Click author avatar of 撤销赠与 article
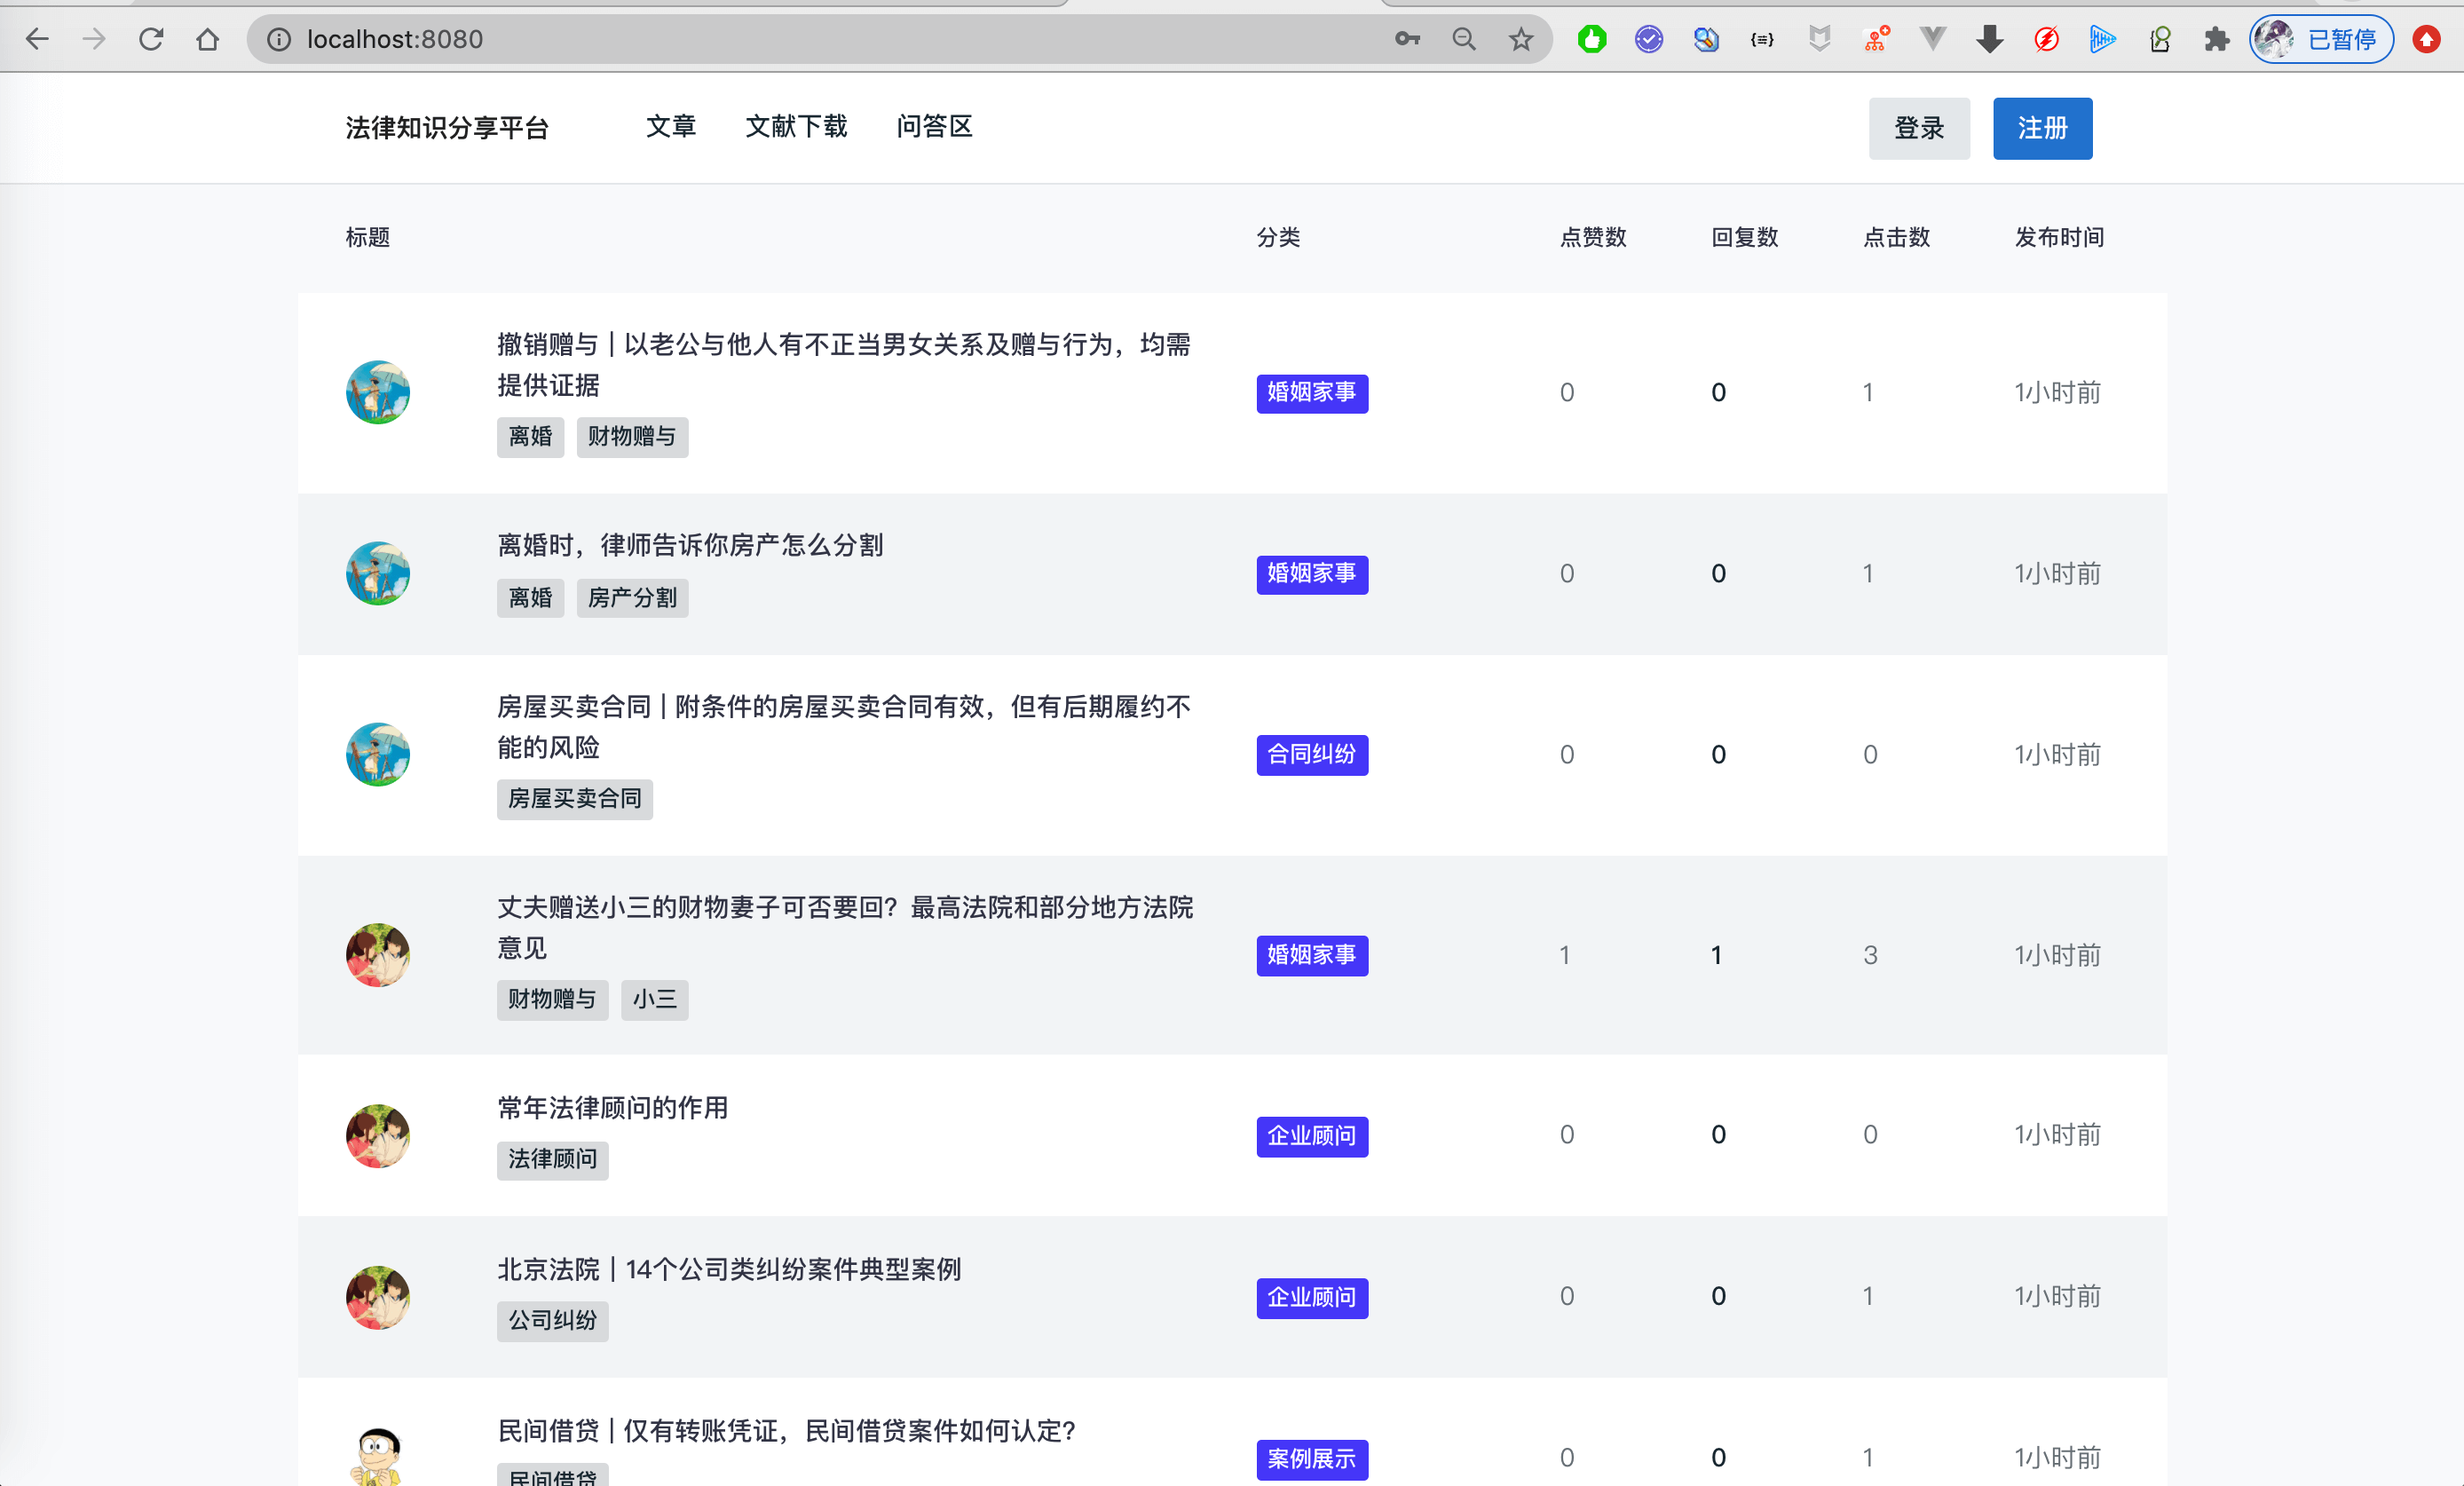Screen dimensions: 2464x1486 [x=378, y=392]
